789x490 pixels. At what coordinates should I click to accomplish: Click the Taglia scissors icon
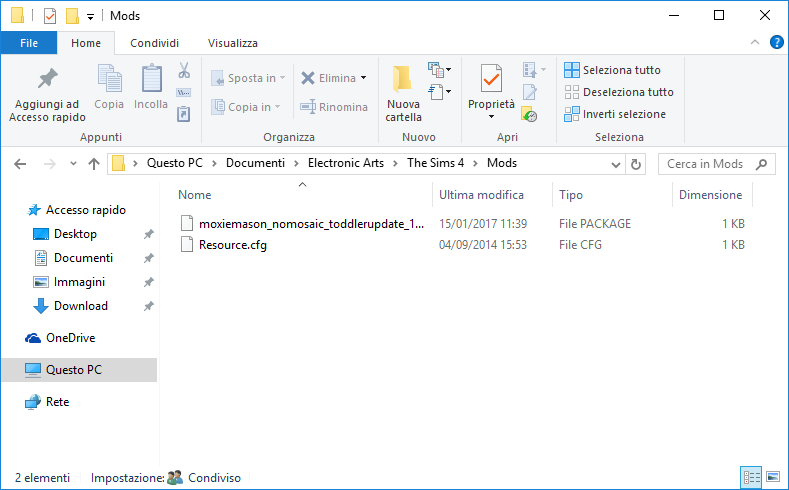[184, 71]
